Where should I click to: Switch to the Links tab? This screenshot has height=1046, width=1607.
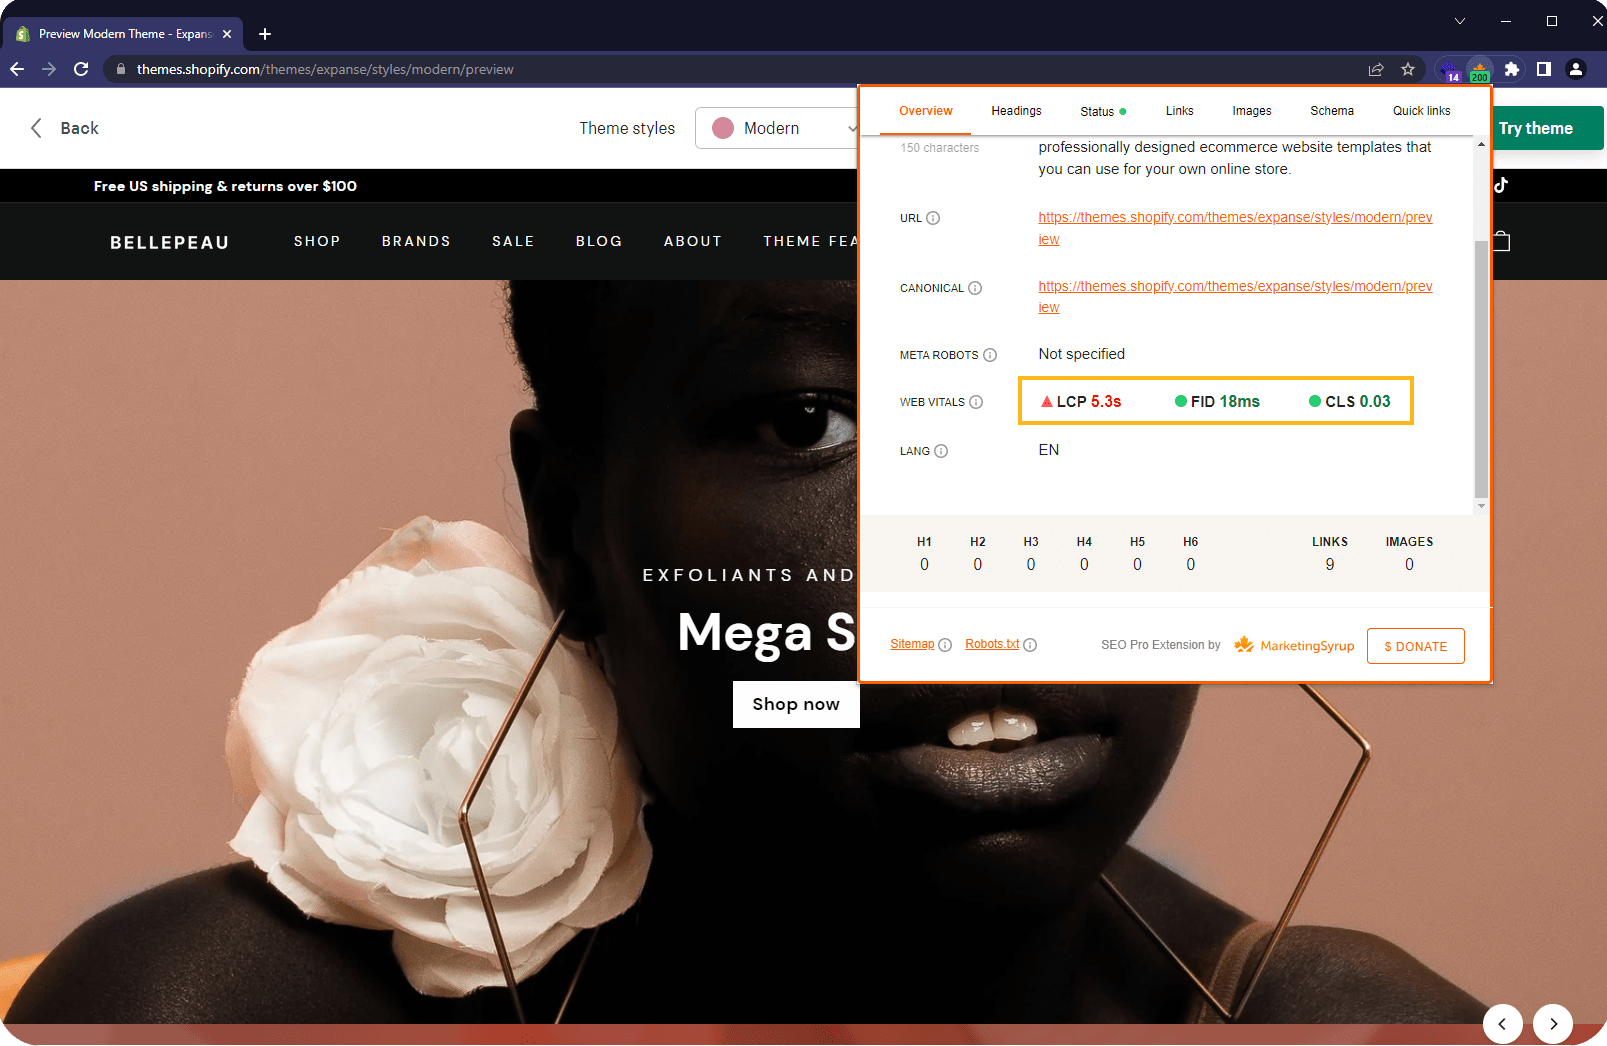click(x=1179, y=111)
